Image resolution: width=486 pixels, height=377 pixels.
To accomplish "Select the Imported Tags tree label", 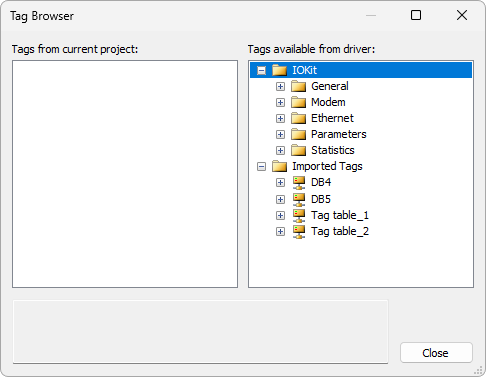I will (327, 166).
